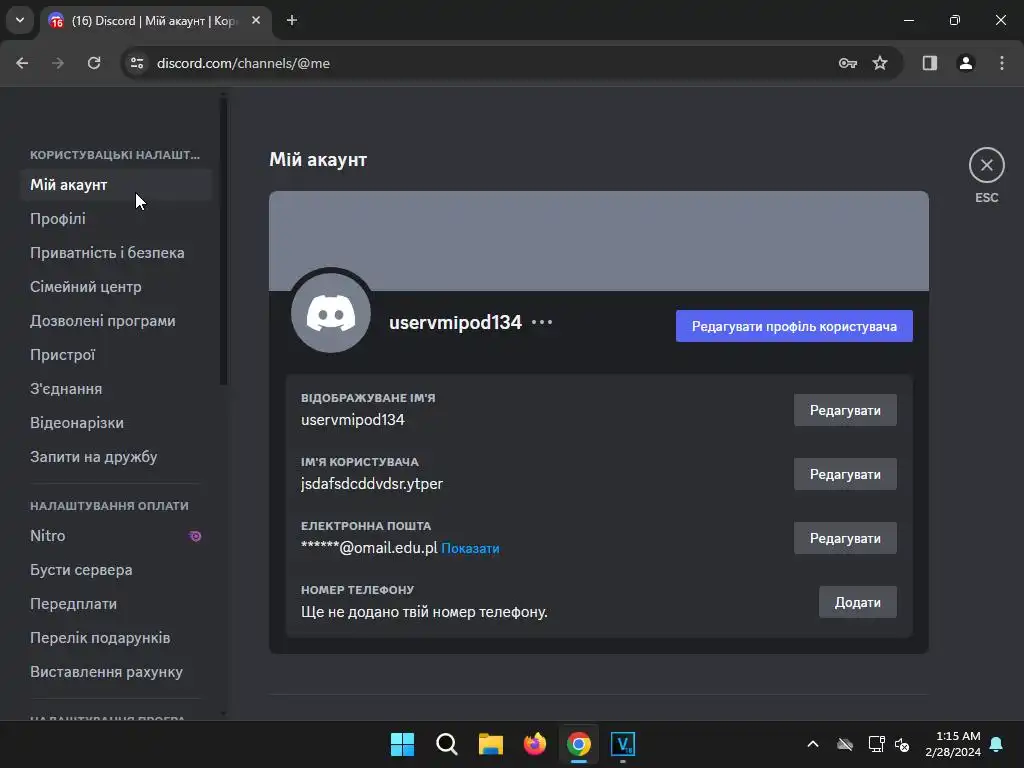
Task: Open the V app on the taskbar
Action: coord(623,744)
